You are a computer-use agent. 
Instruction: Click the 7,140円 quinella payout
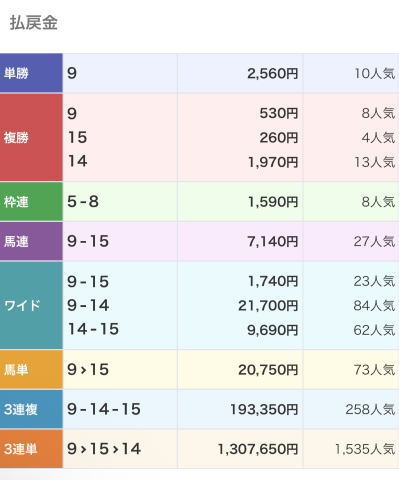point(272,241)
